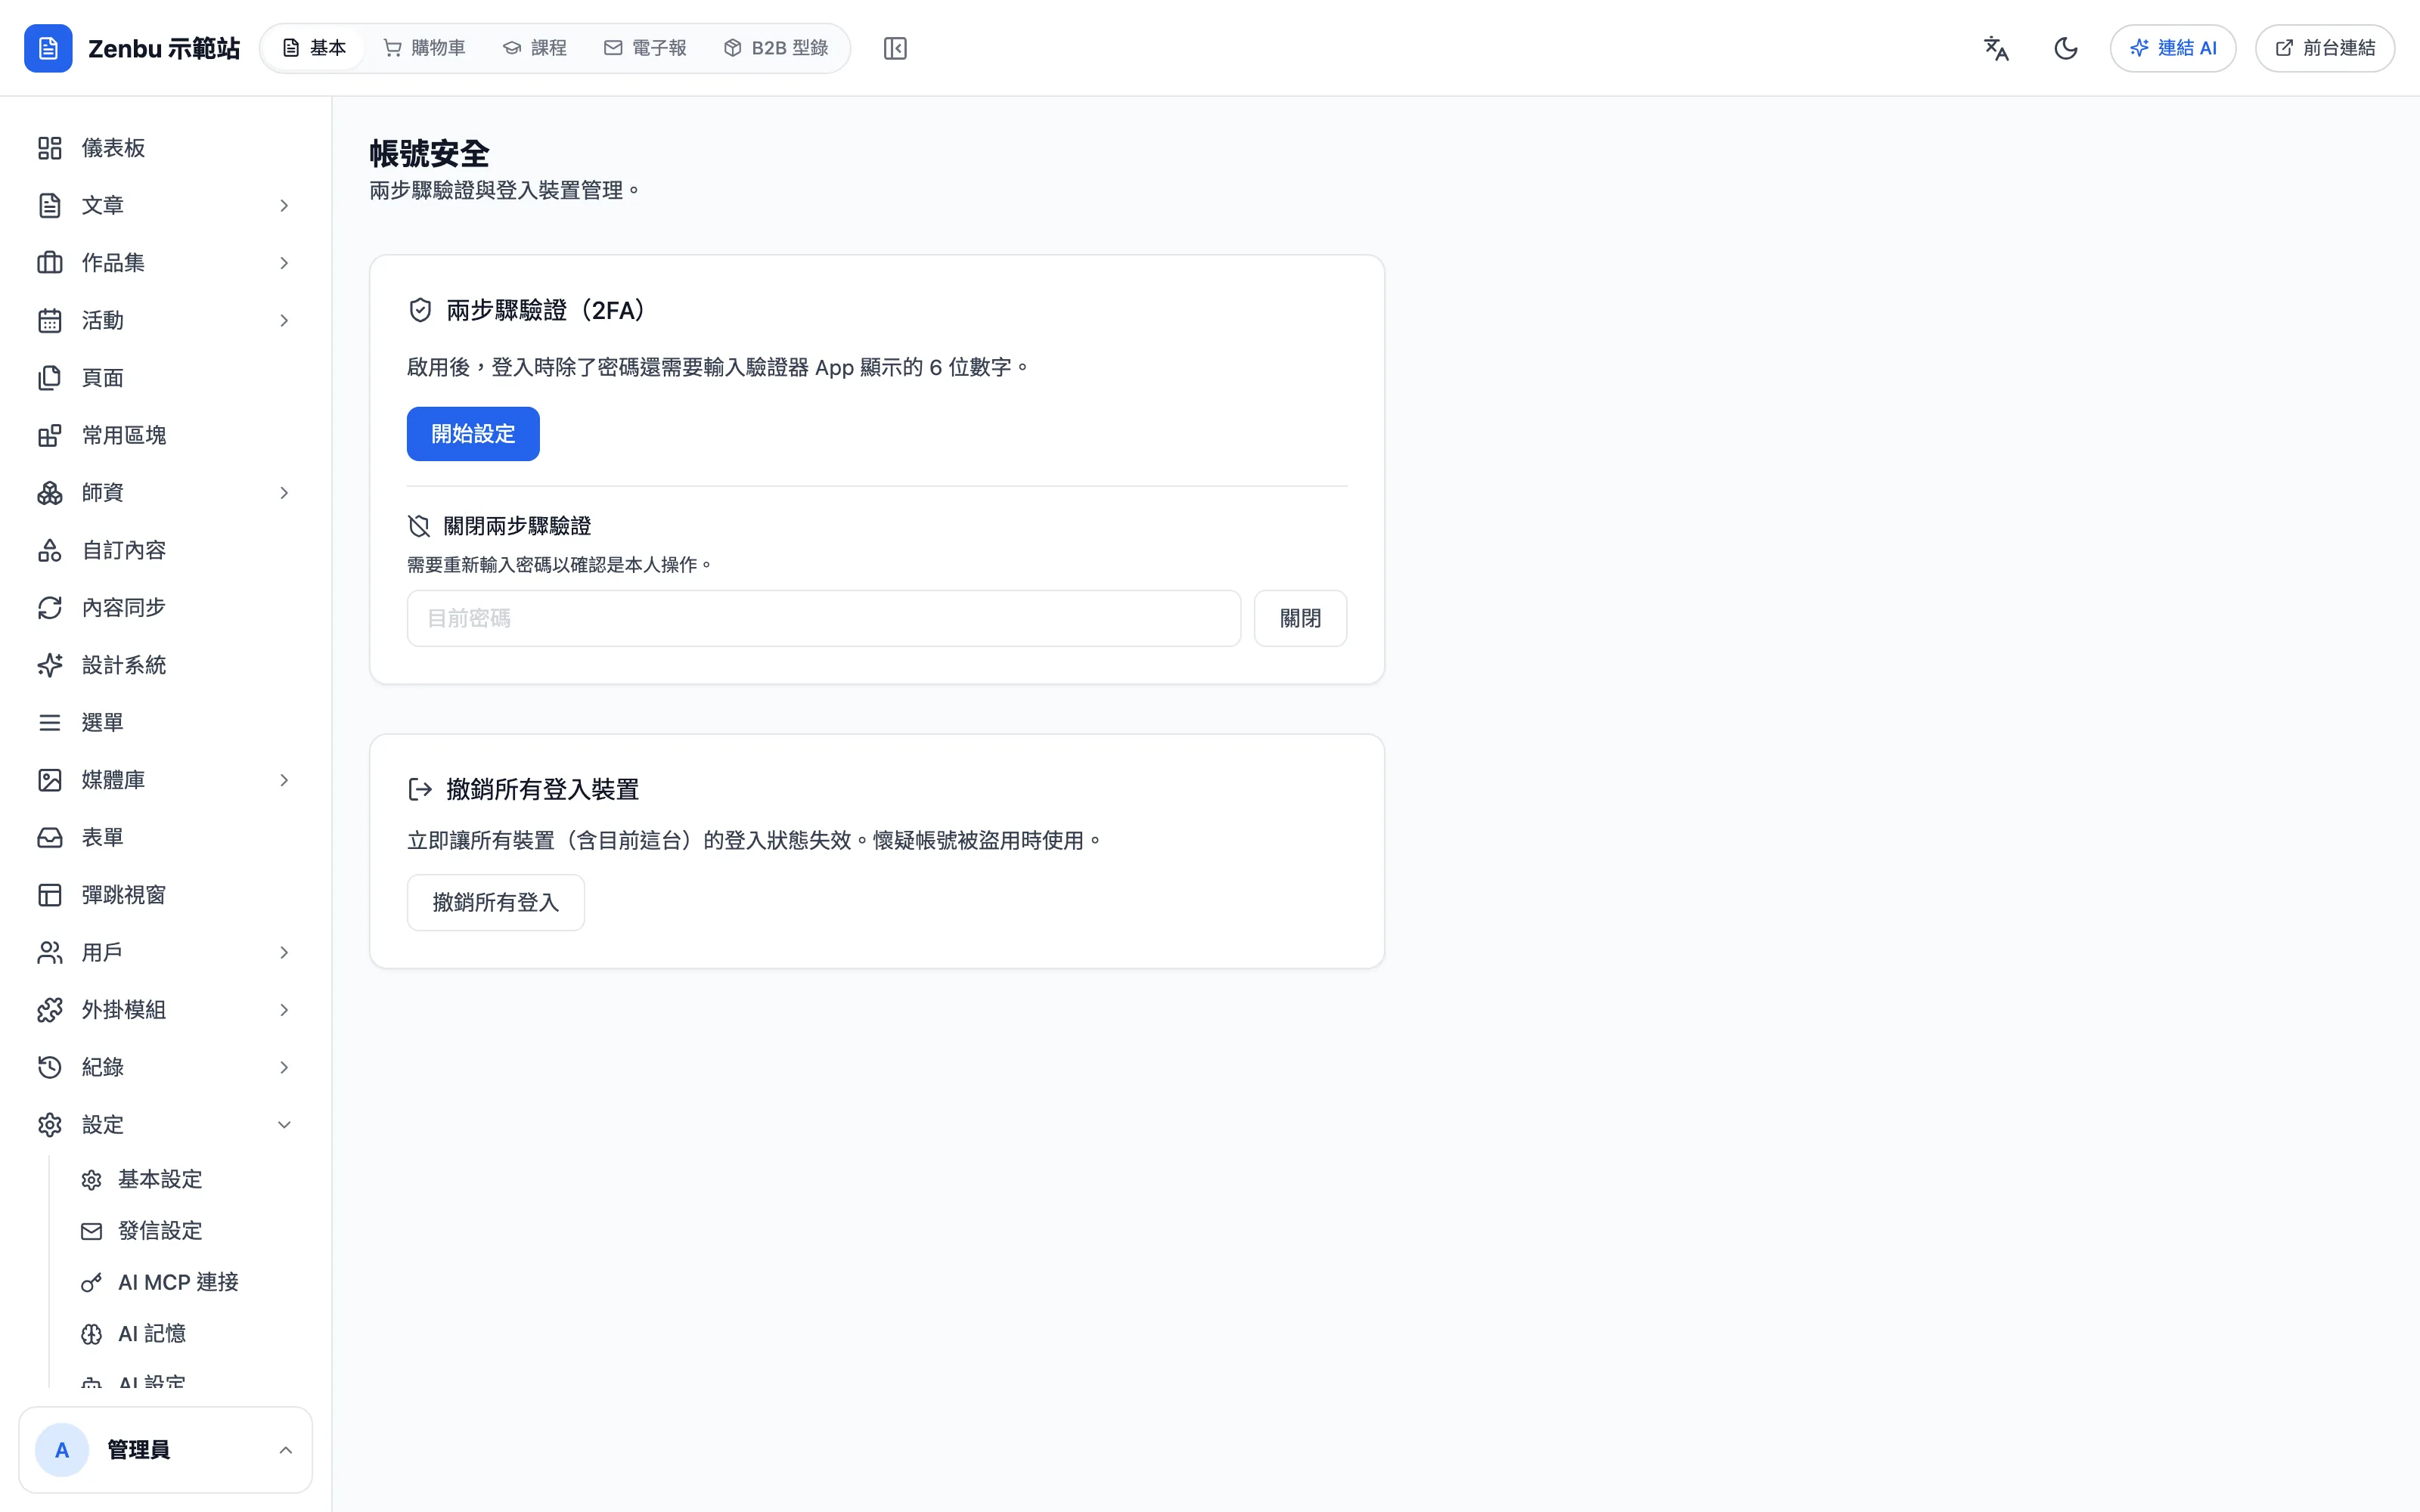The image size is (2420, 1512).
Task: Click the 基本設定 gear icon in submenu
Action: (92, 1180)
